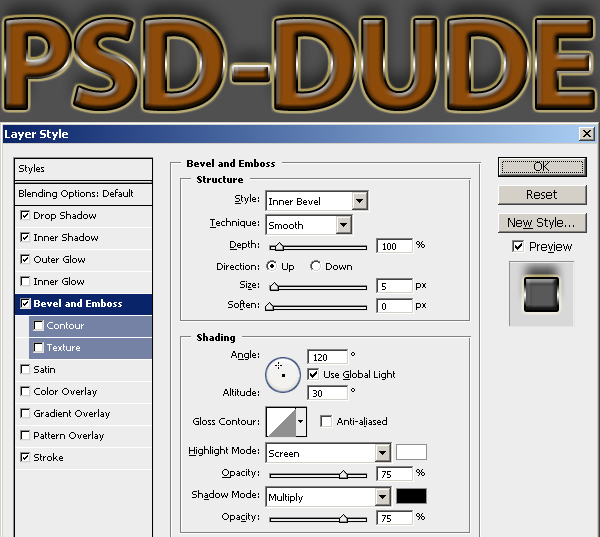Uncheck the Bevel and Emboss checkbox
Image resolution: width=600 pixels, height=537 pixels.
[25, 304]
